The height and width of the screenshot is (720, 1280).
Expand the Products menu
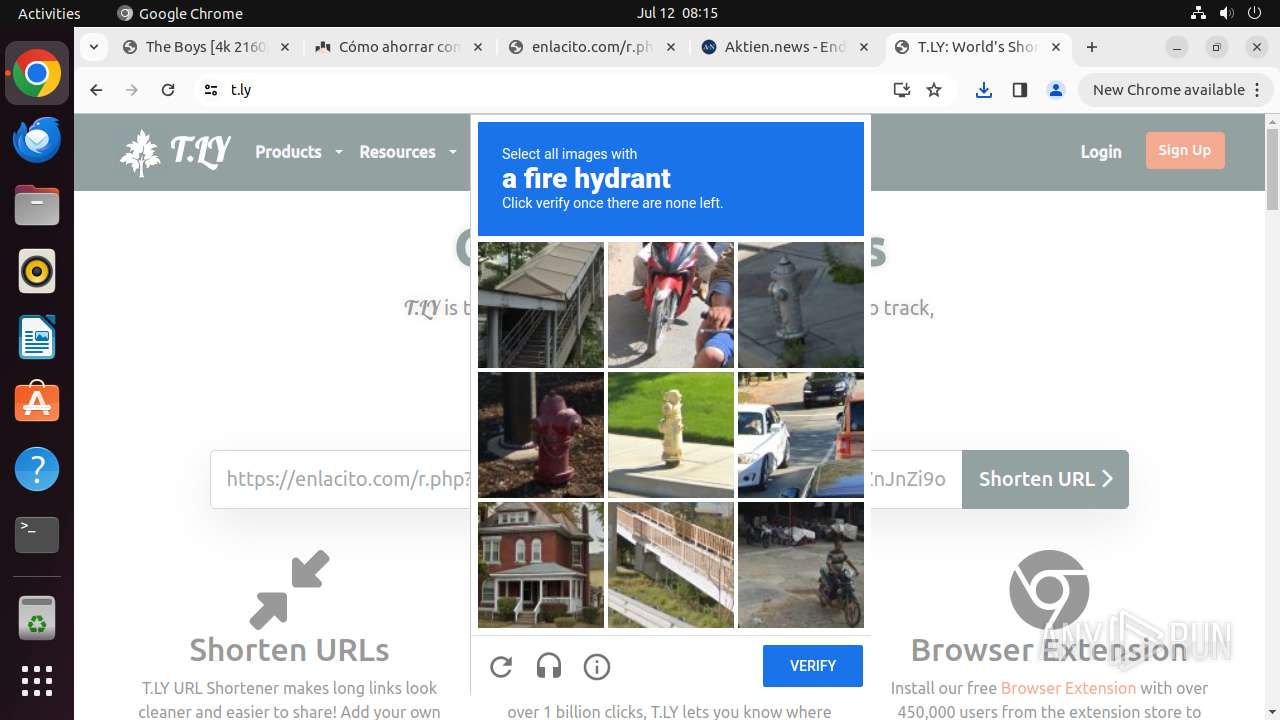[298, 152]
